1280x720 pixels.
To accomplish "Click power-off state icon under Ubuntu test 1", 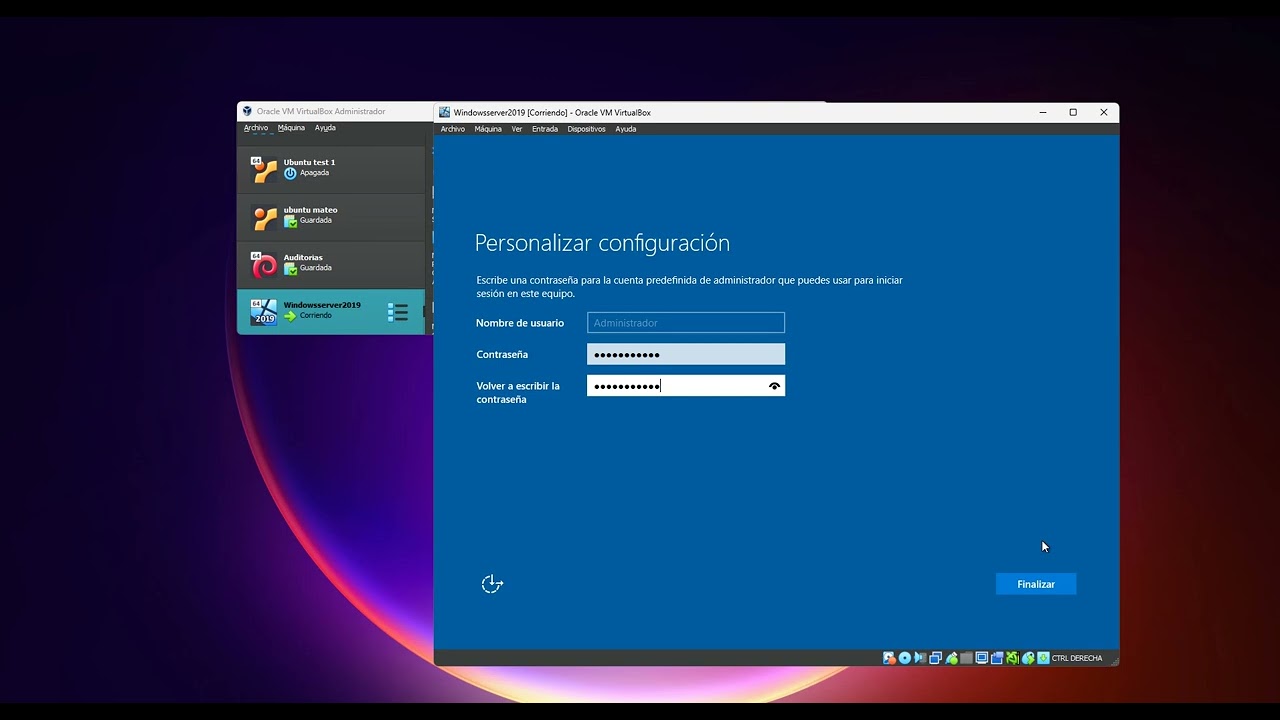I will (290, 173).
